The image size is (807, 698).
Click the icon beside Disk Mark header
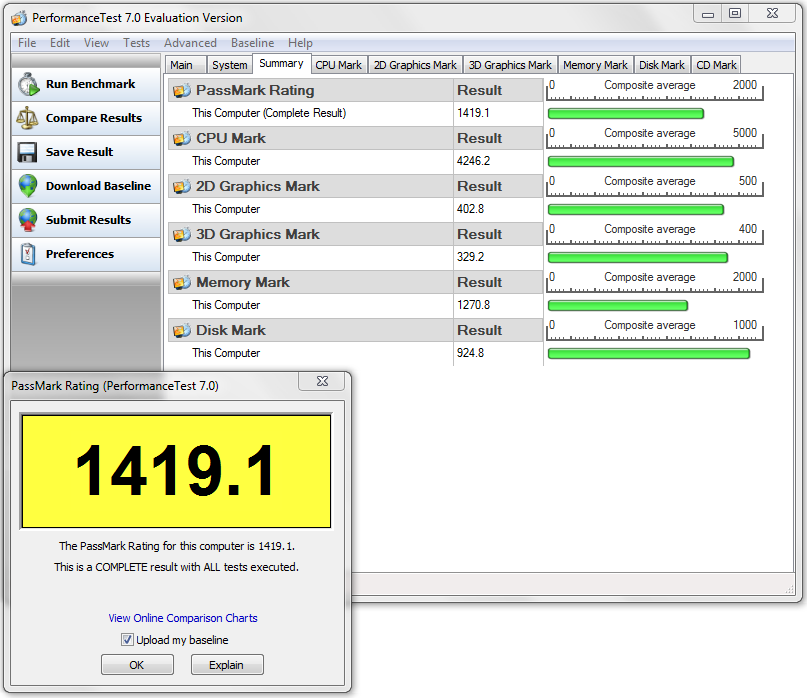point(182,330)
